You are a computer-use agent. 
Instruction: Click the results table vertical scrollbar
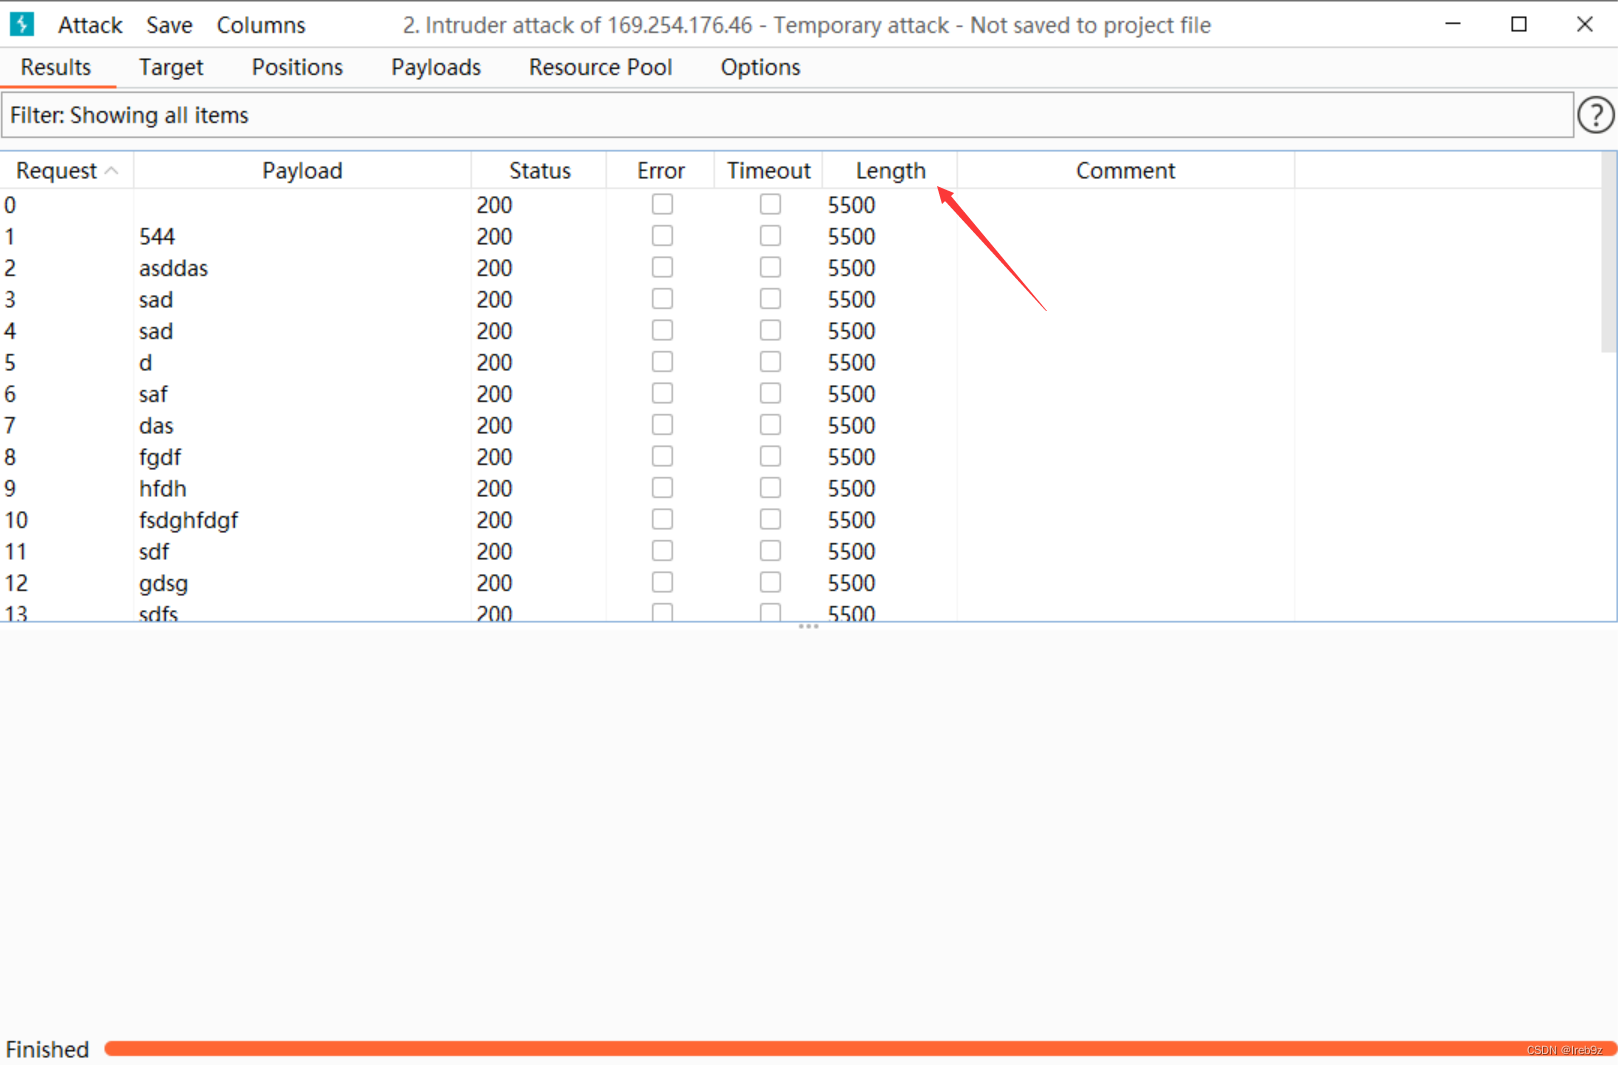(1608, 252)
